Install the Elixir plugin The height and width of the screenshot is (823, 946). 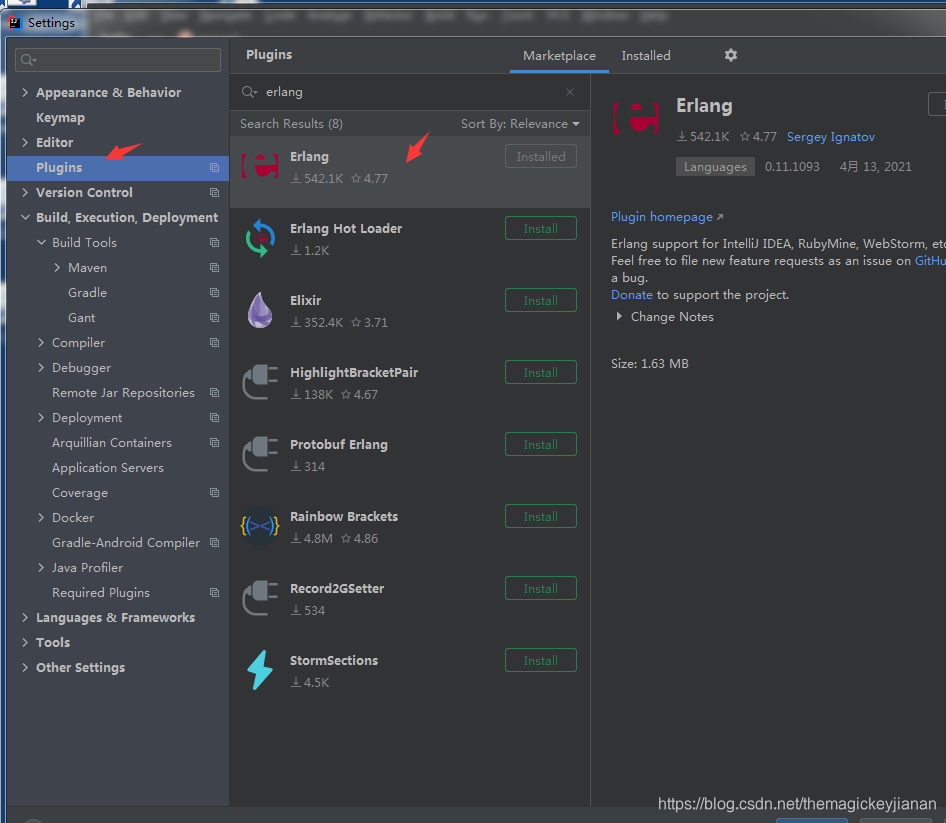tap(541, 300)
